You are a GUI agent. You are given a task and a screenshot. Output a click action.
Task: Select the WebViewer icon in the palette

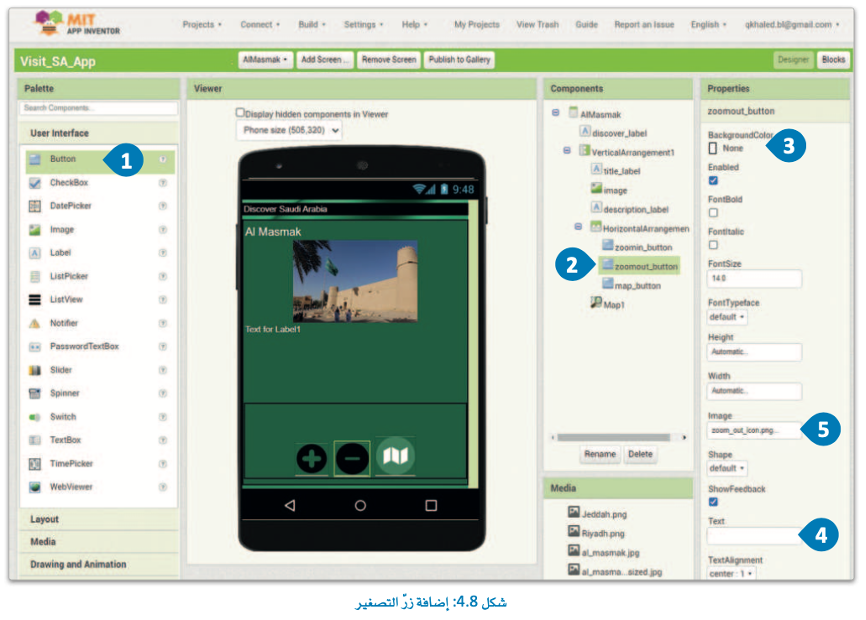click(x=35, y=487)
